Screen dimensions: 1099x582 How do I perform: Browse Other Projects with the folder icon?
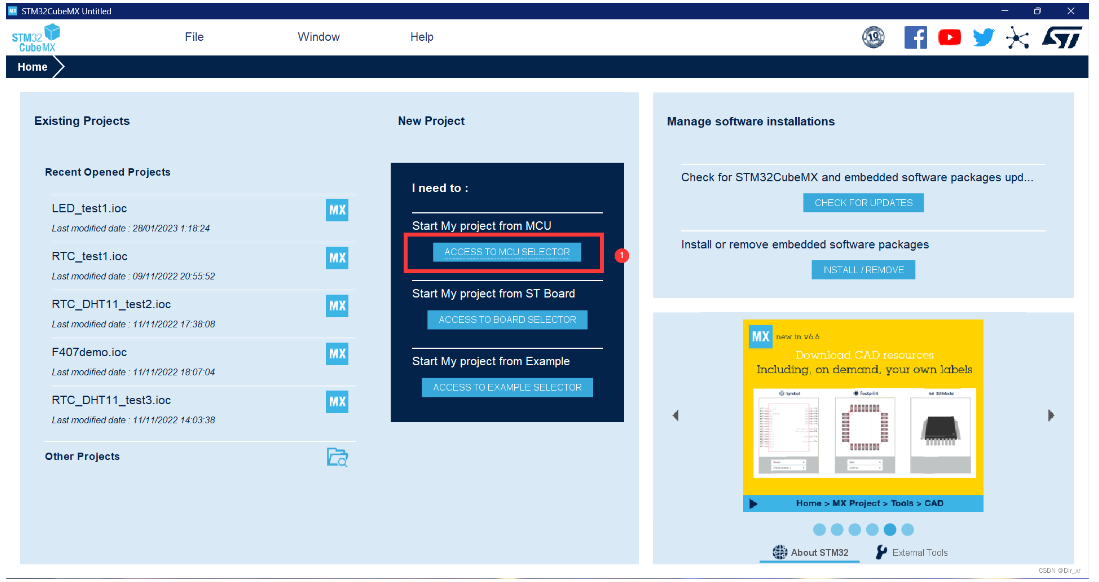tap(337, 457)
